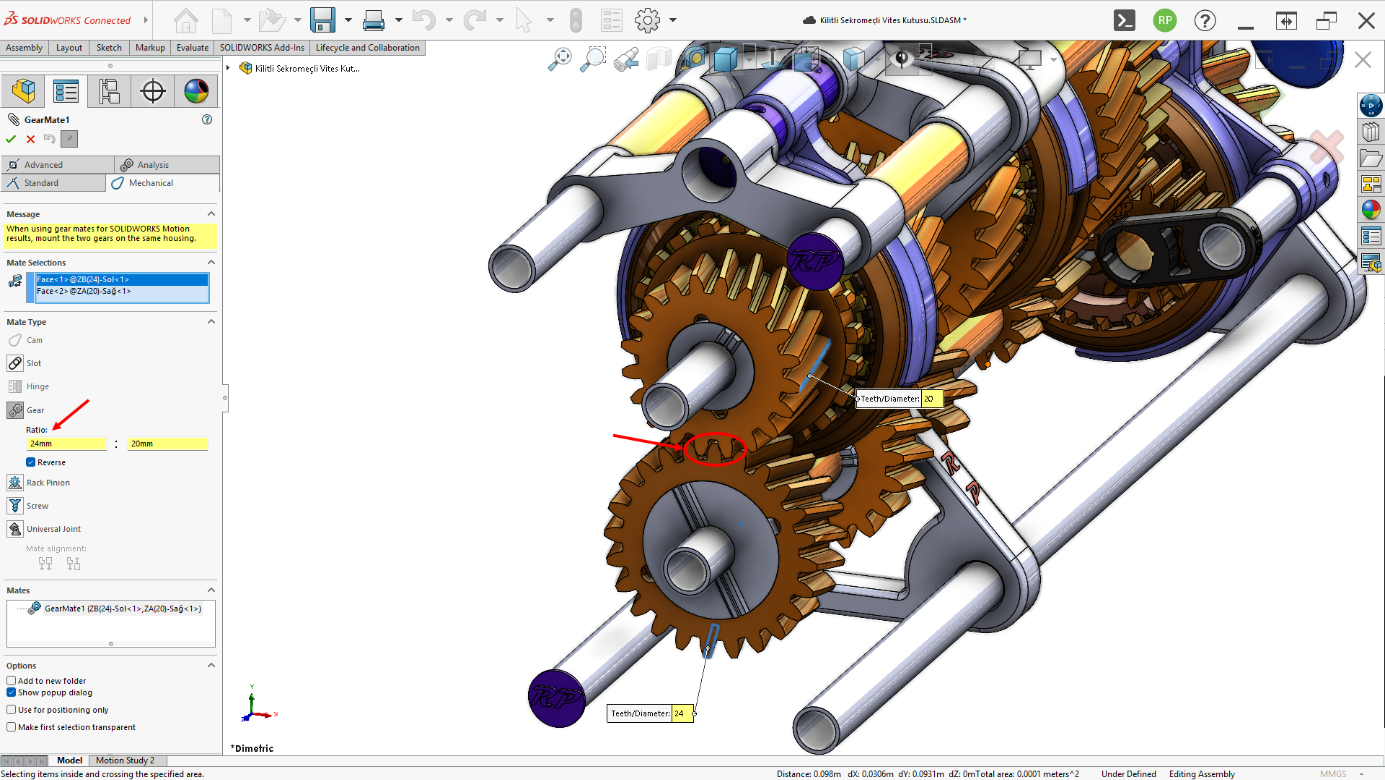Accept GearMate1 with green checkmark
The height and width of the screenshot is (780, 1385).
click(x=11, y=139)
